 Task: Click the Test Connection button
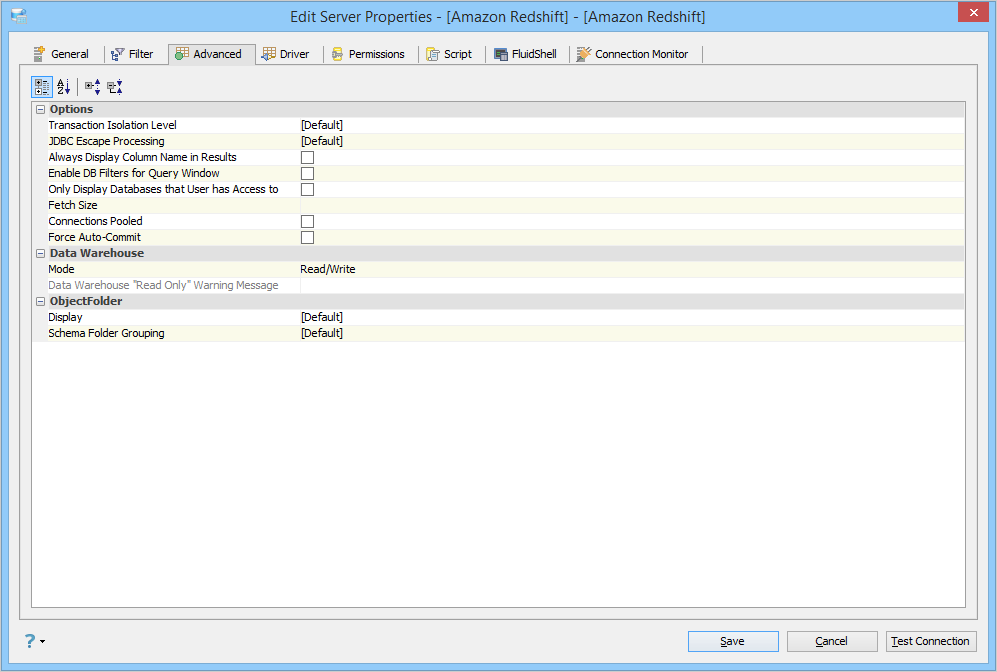tap(931, 641)
